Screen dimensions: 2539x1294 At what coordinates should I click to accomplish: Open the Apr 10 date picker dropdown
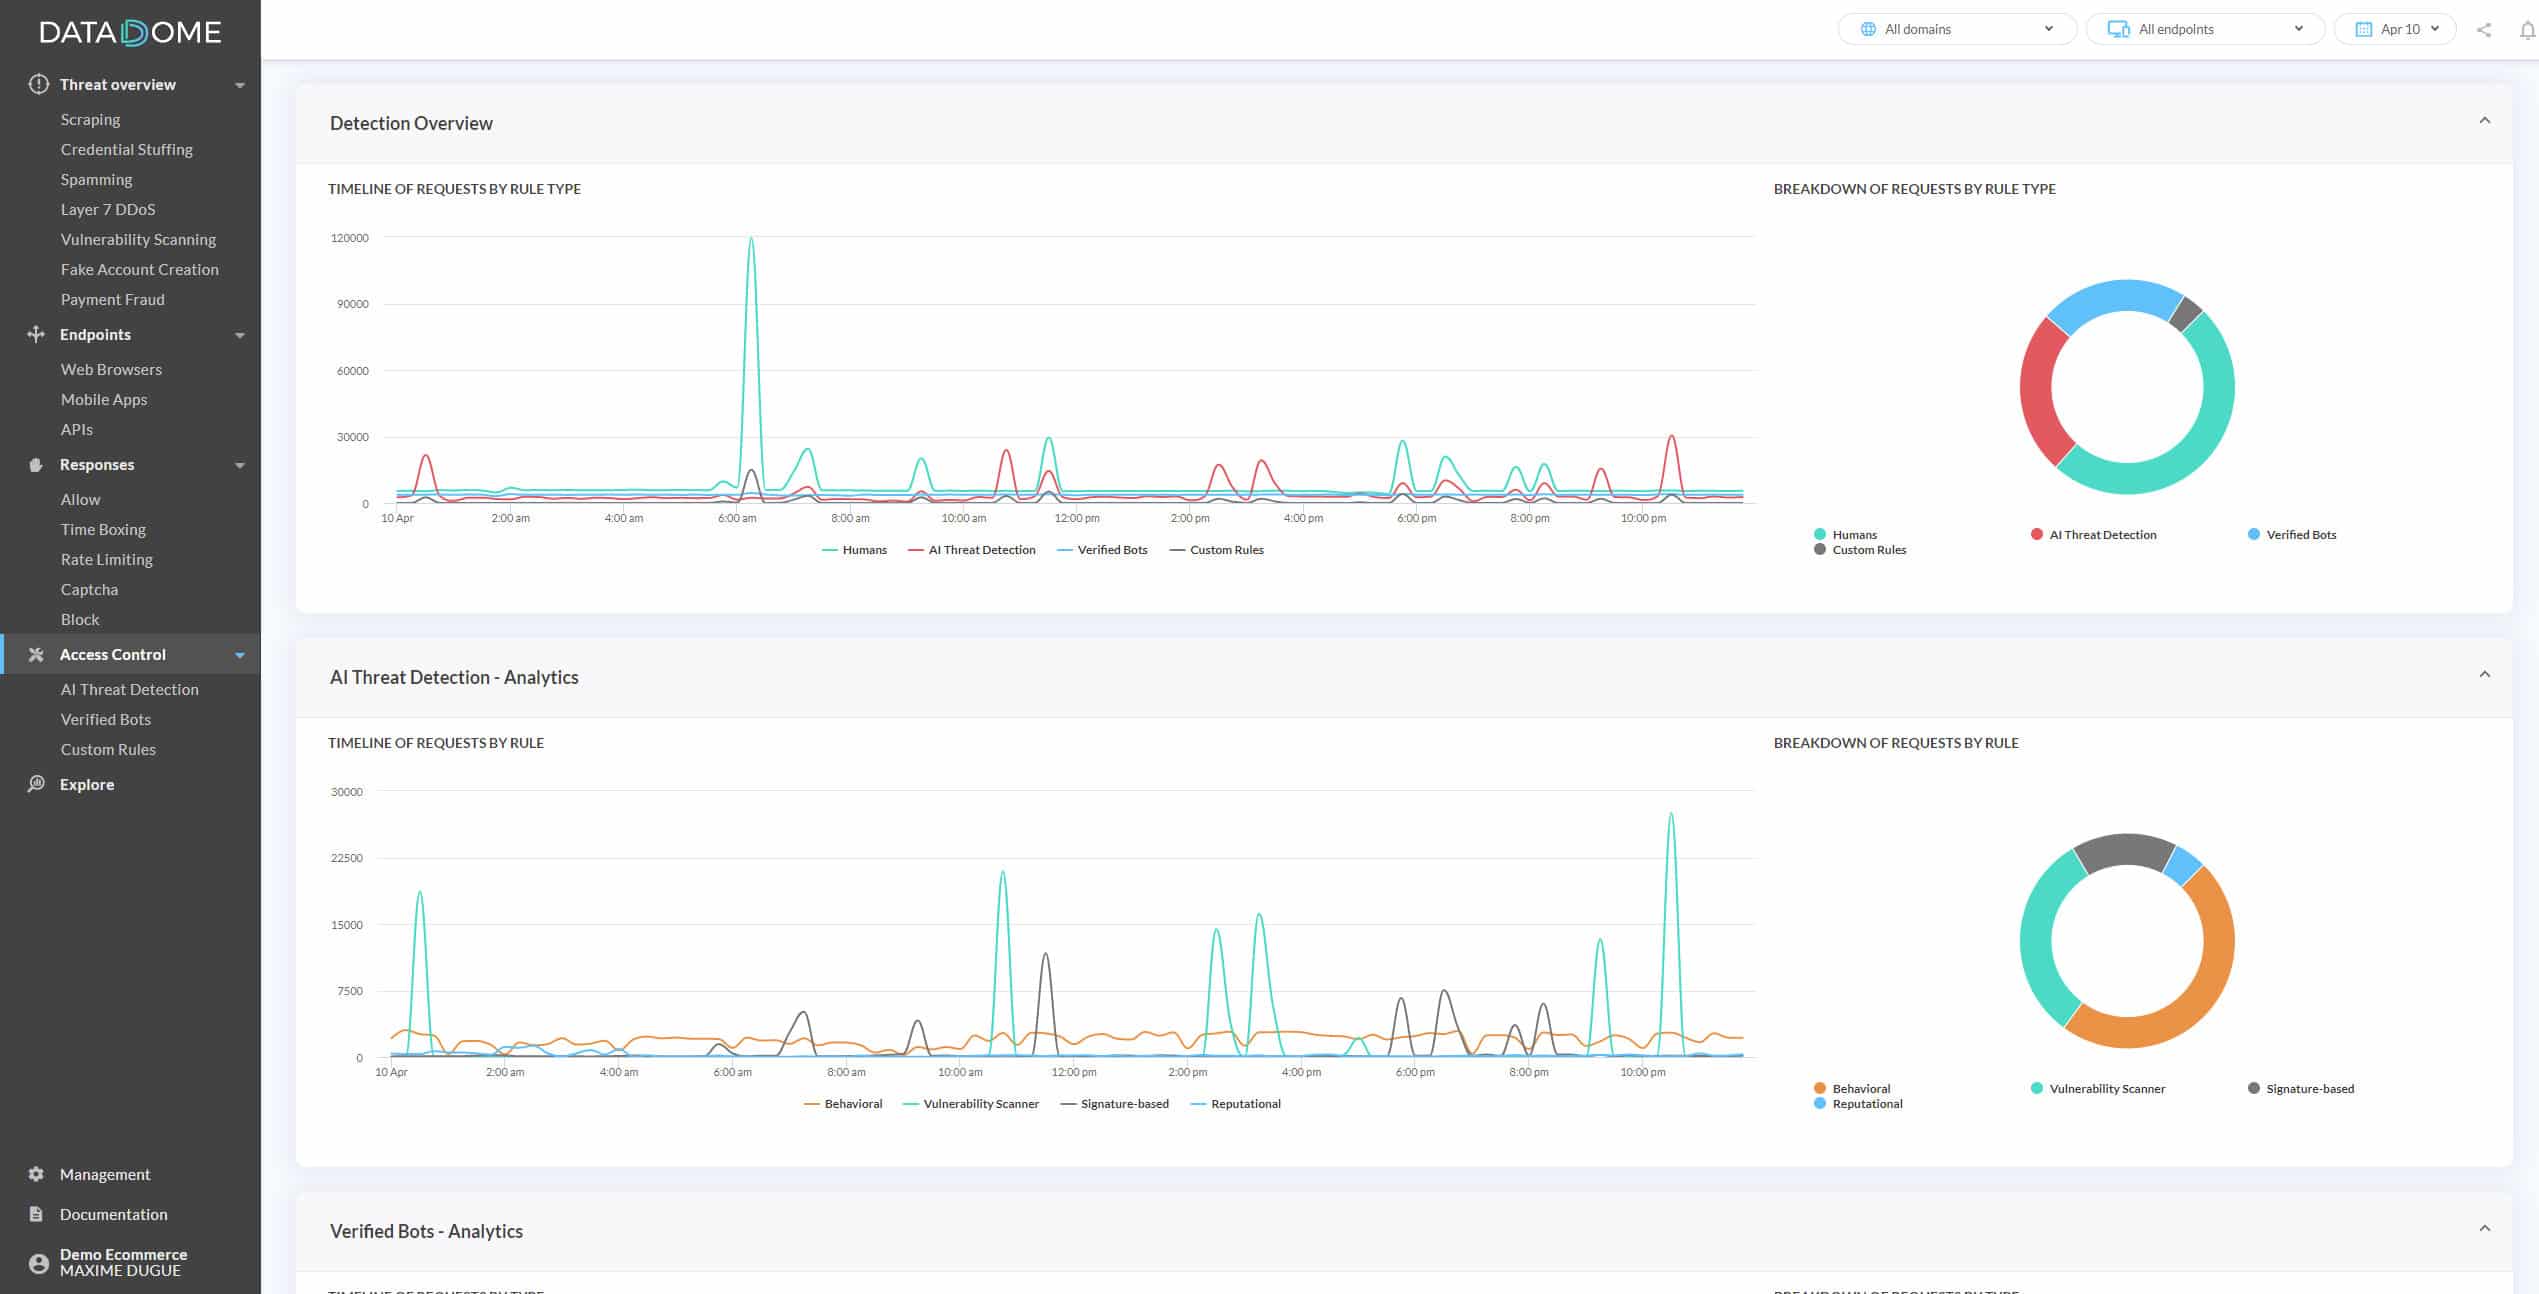click(2394, 28)
